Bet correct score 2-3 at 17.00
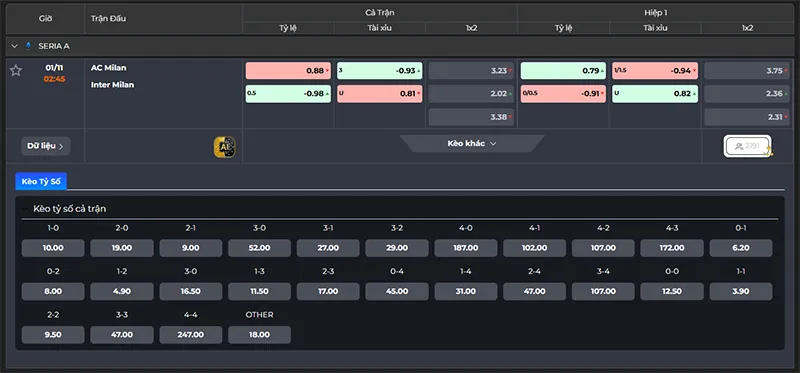 point(328,291)
